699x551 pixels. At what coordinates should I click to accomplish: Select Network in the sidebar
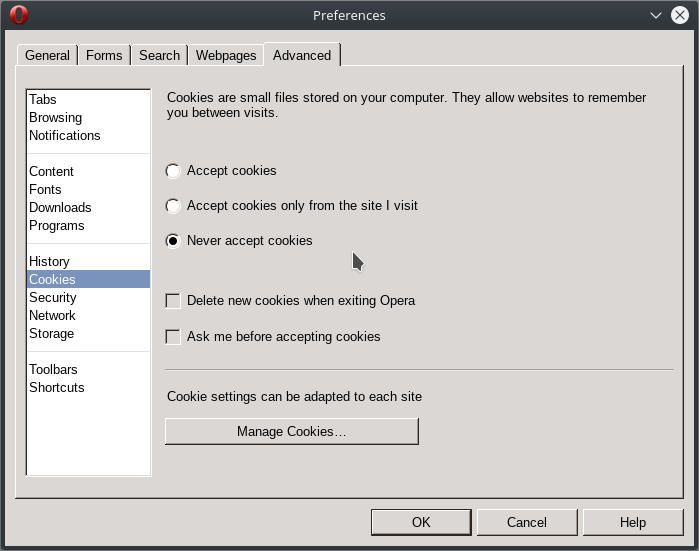(88, 316)
